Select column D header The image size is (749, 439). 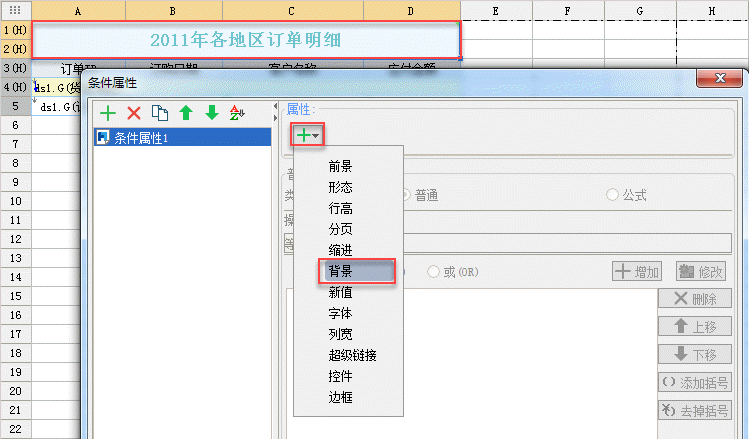pos(411,11)
